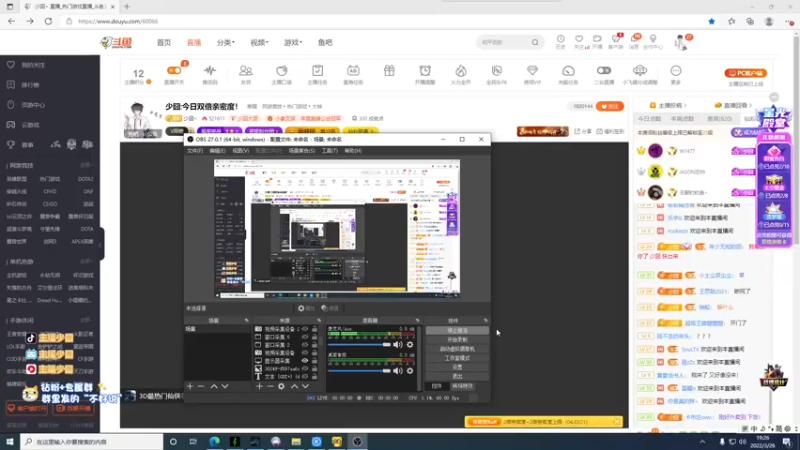The height and width of the screenshot is (450, 800).
Task: Click the gift box icon in streamer toolbar
Action: tap(389, 70)
